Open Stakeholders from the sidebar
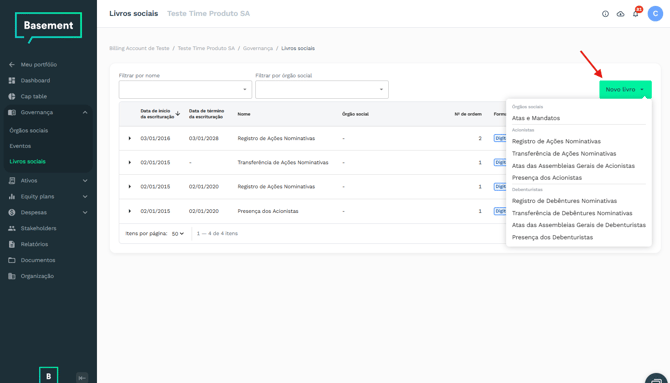Image resolution: width=670 pixels, height=383 pixels. point(38,228)
